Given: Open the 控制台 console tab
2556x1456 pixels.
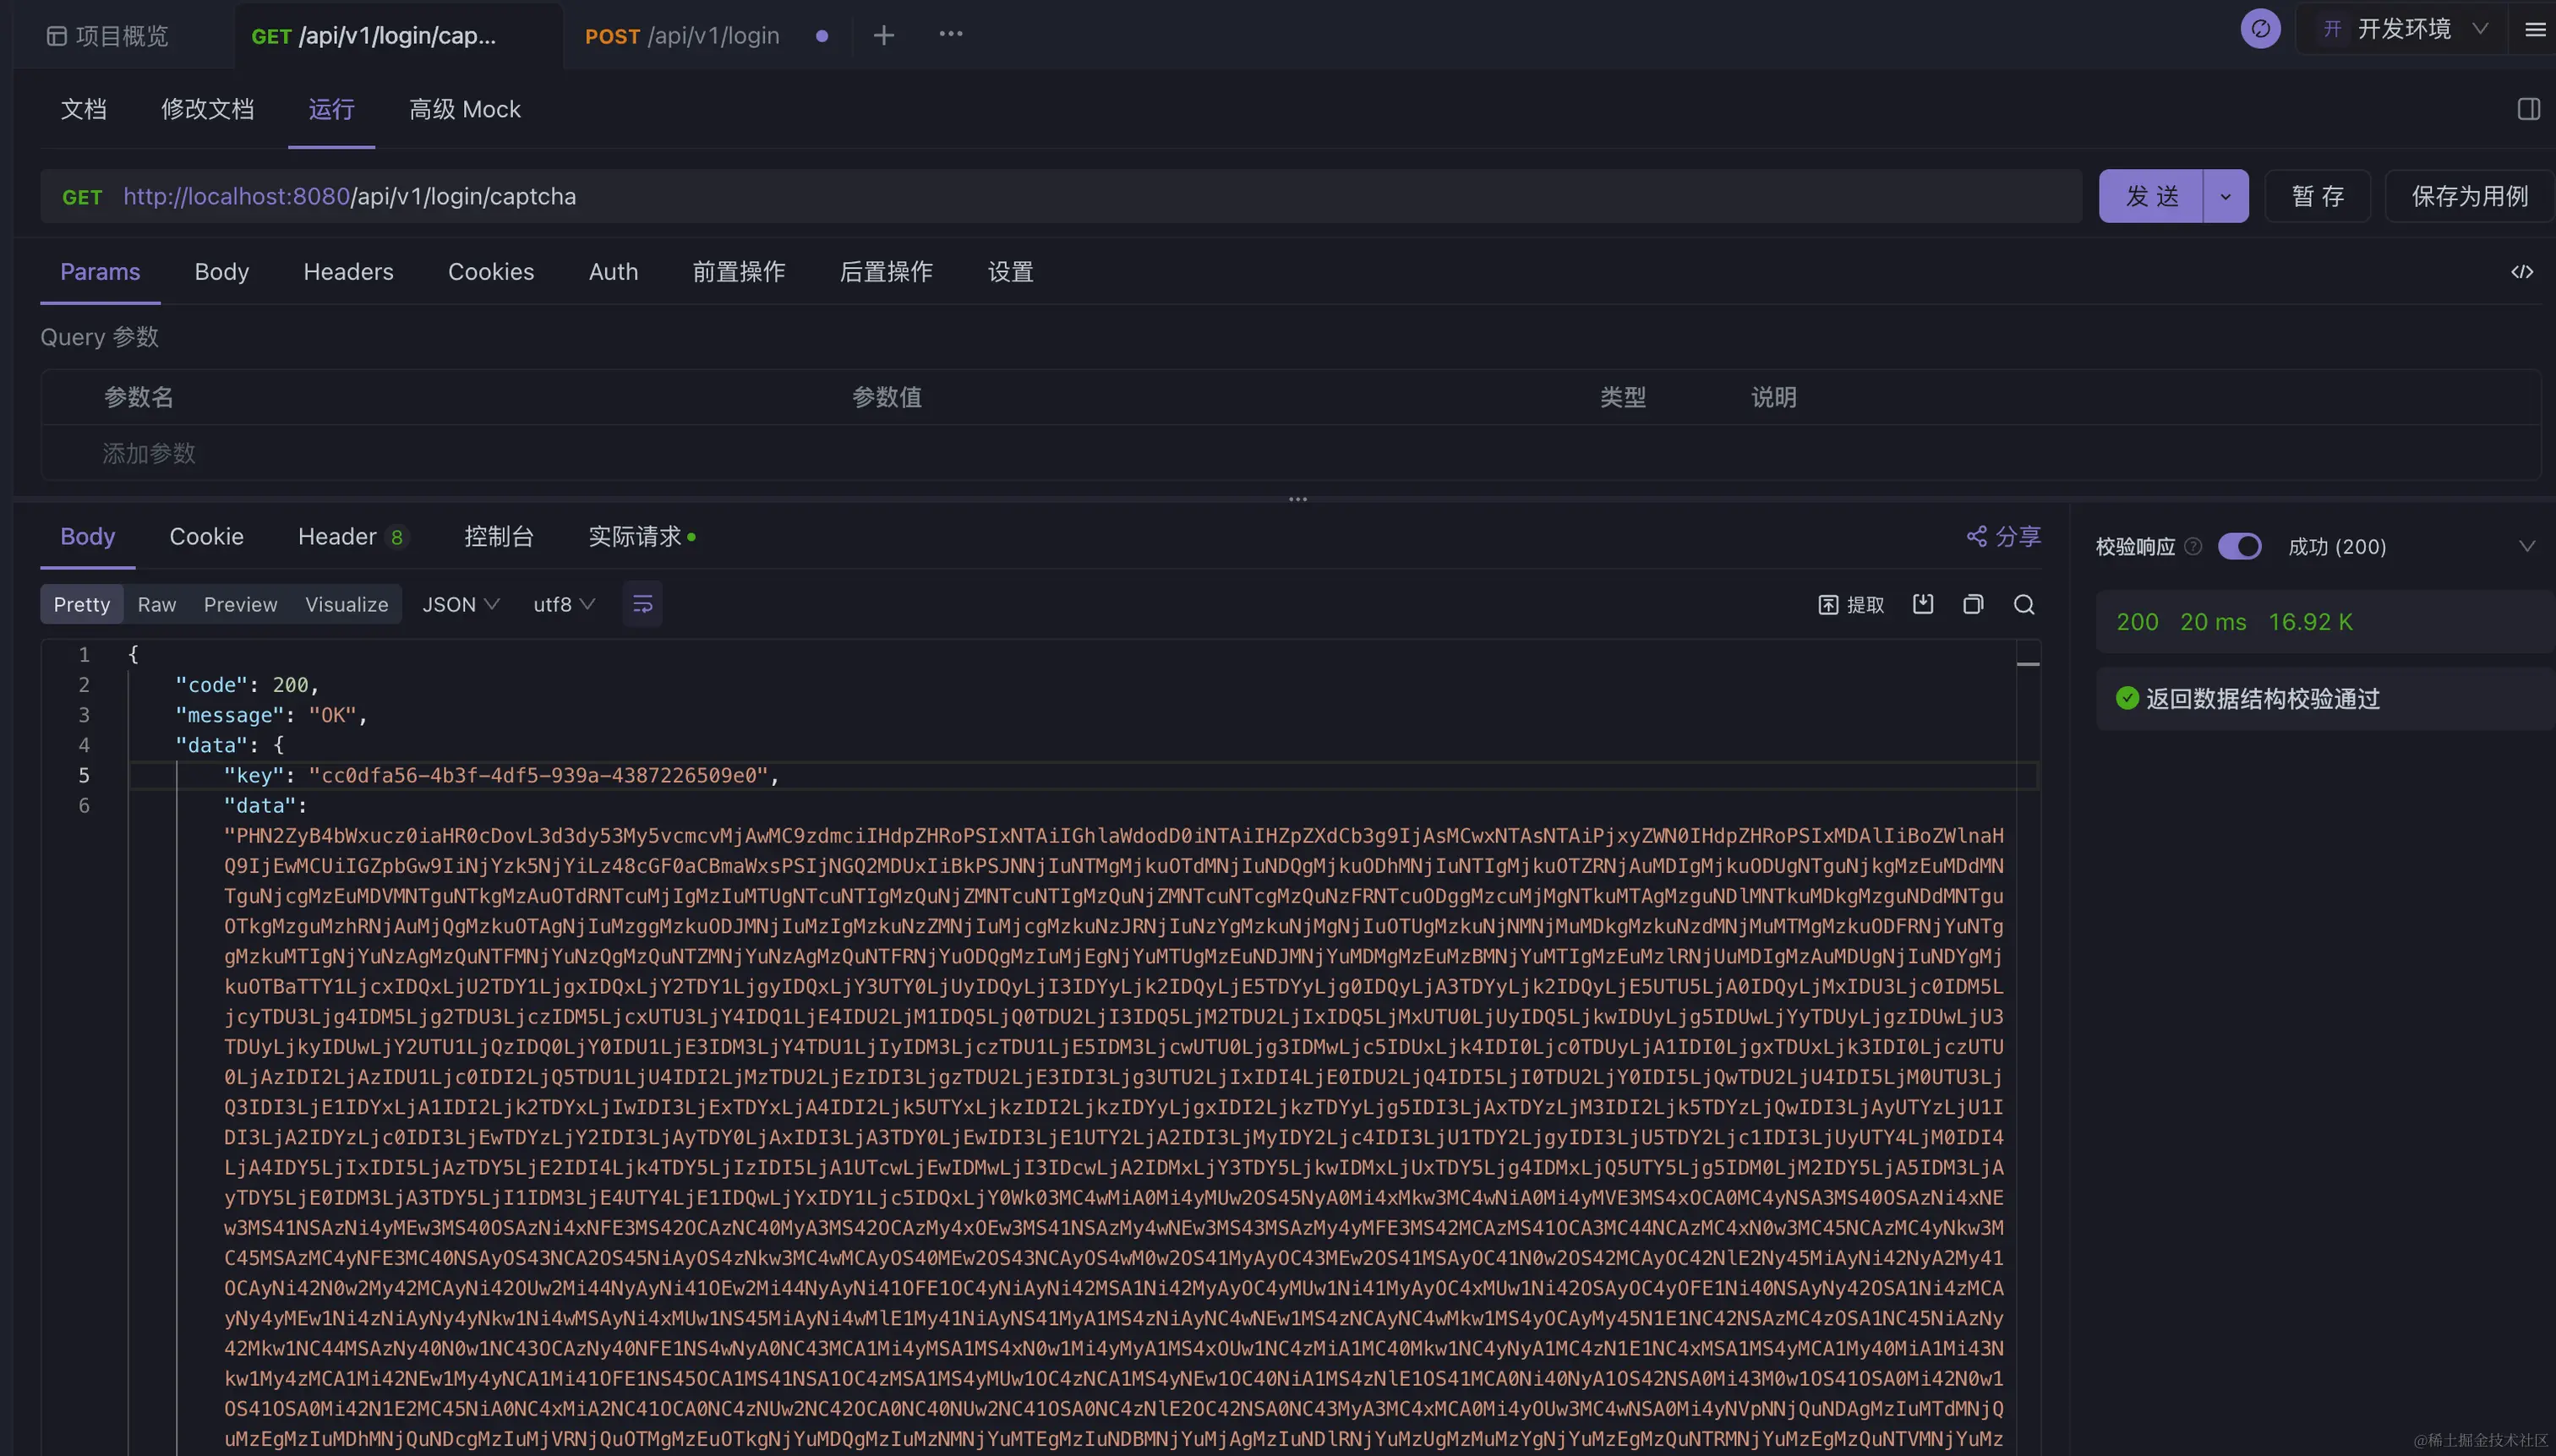Looking at the screenshot, I should click(x=498, y=537).
